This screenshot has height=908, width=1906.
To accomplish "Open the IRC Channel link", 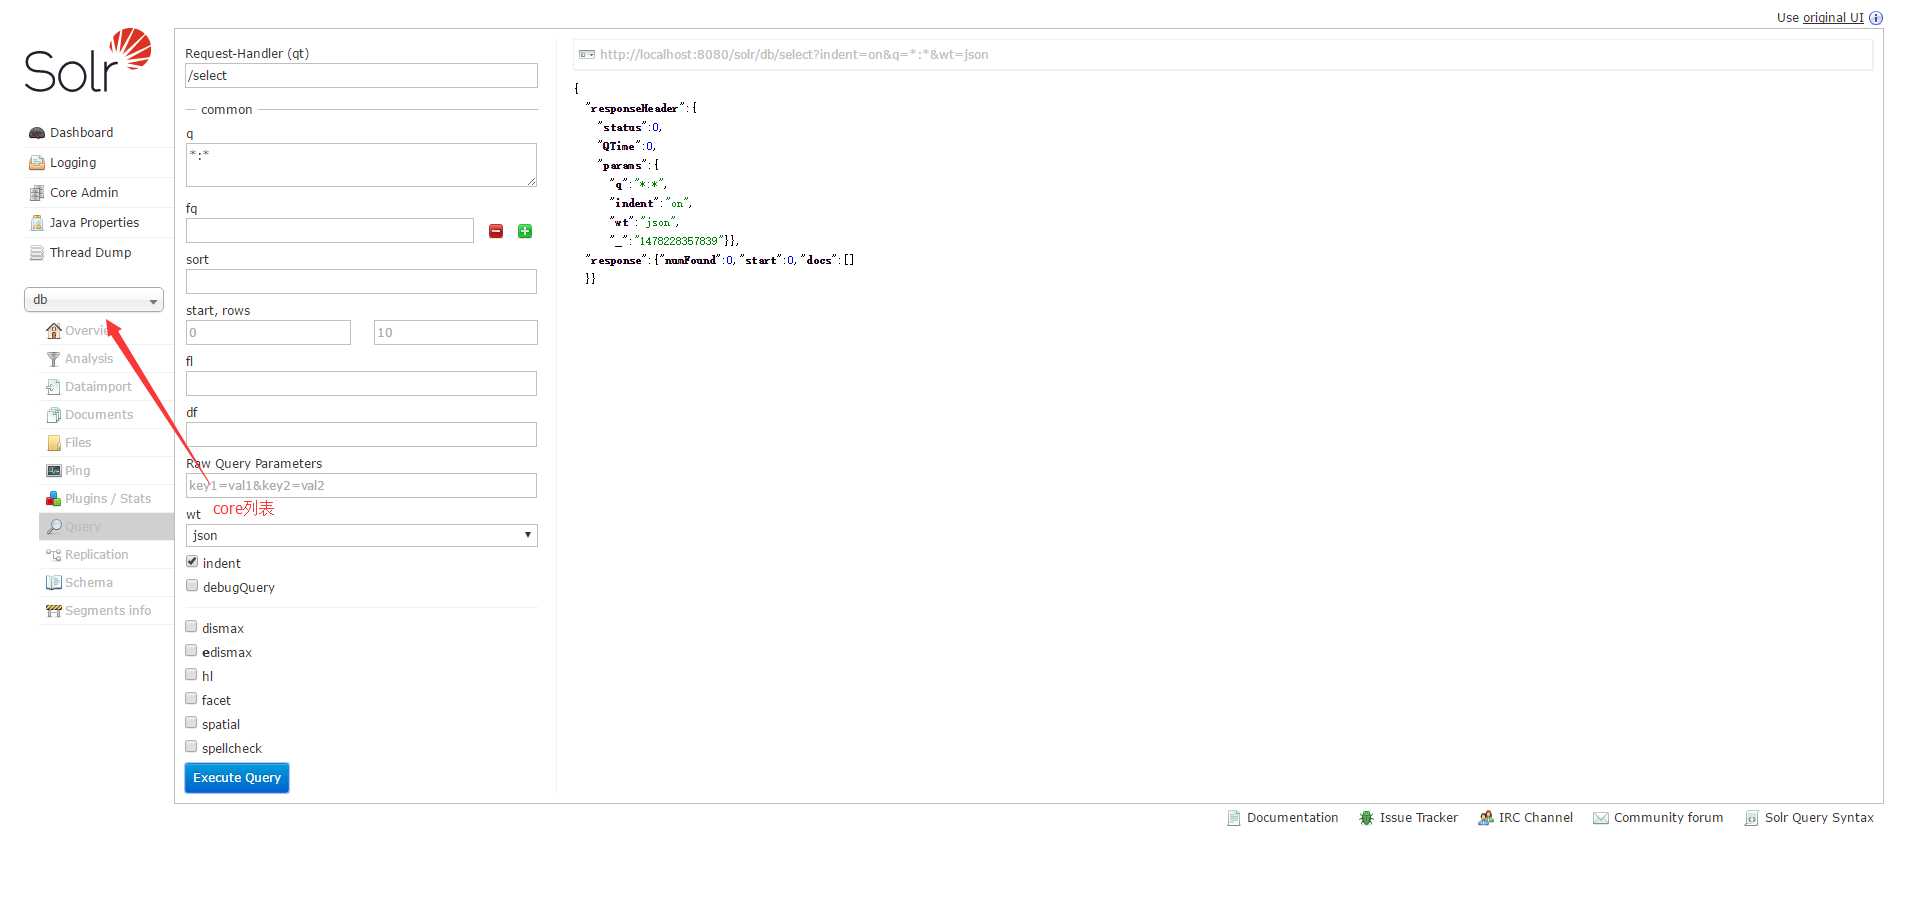I will 1536,818.
